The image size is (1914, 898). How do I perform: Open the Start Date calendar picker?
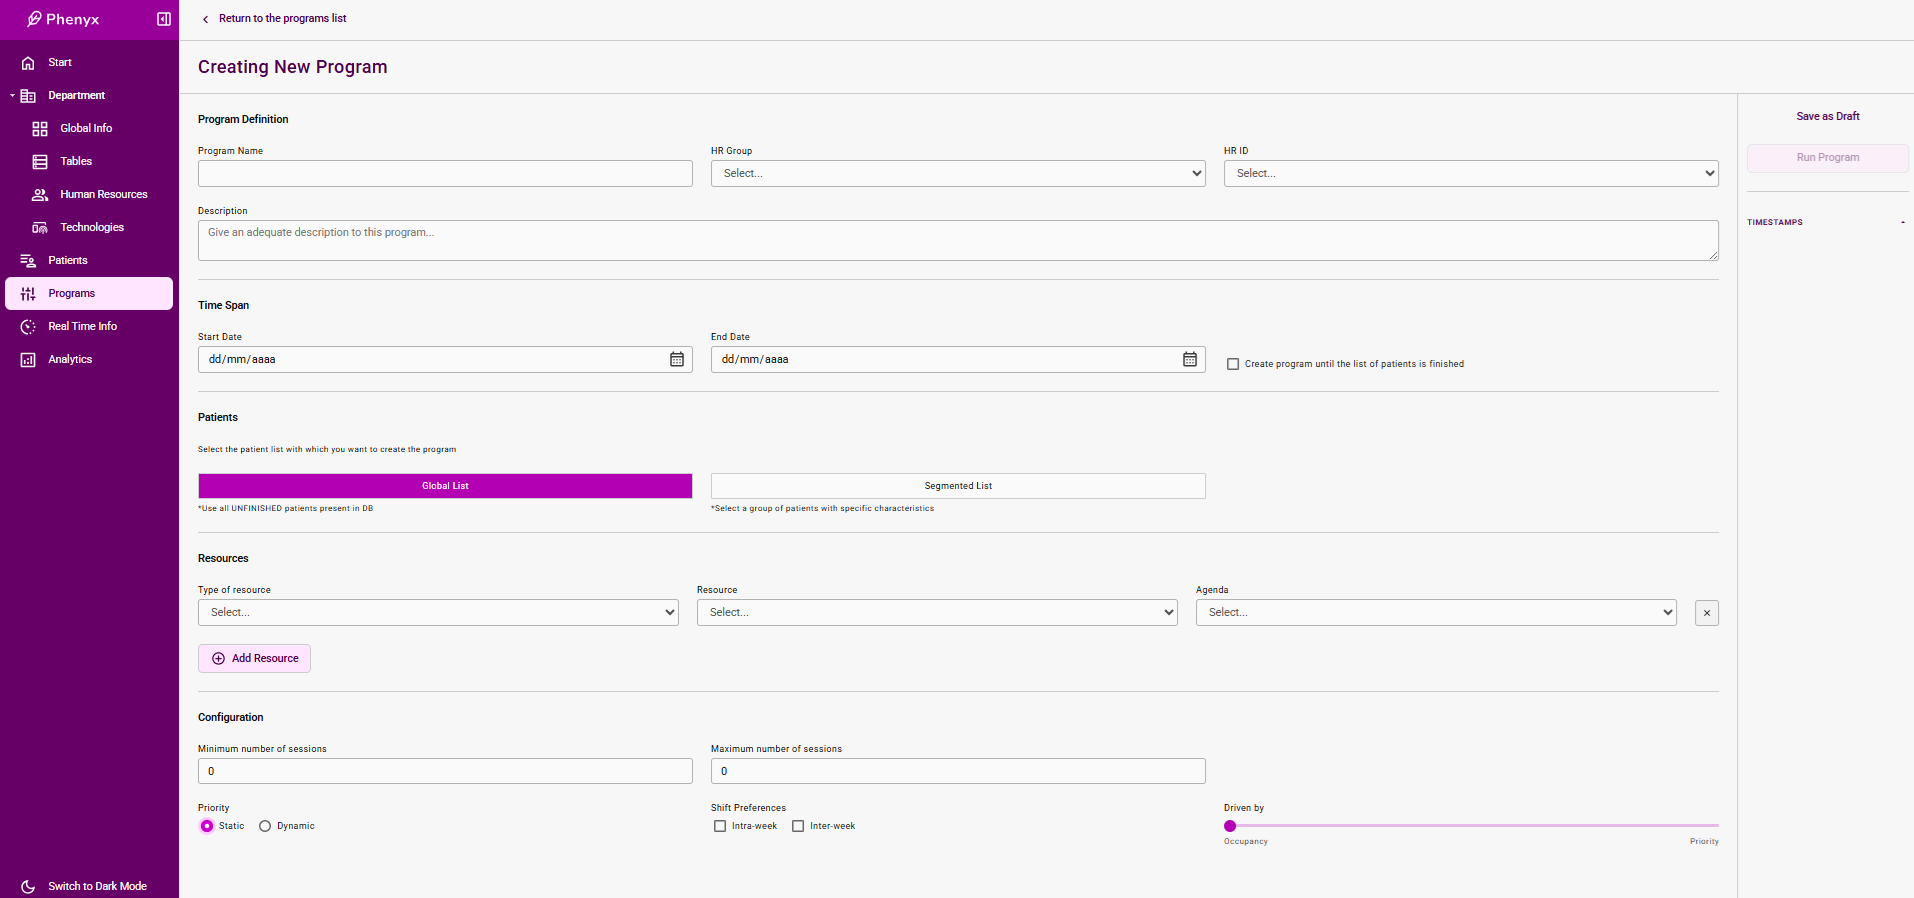pos(677,359)
